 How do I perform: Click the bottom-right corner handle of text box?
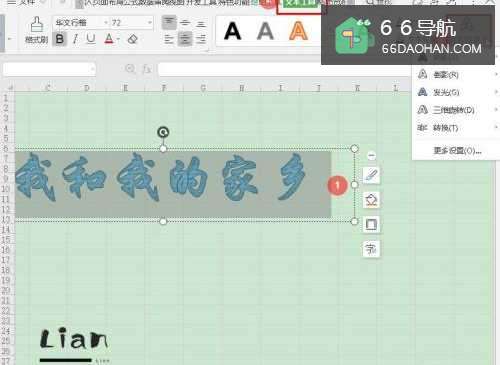355,221
